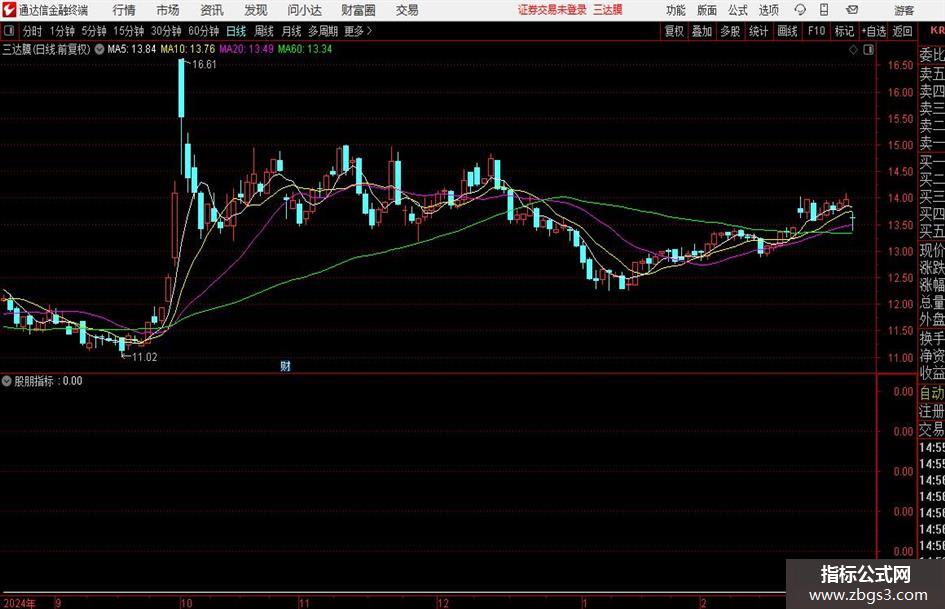Open the mail messages envelope icon
This screenshot has width=945, height=609.
coord(852,10)
